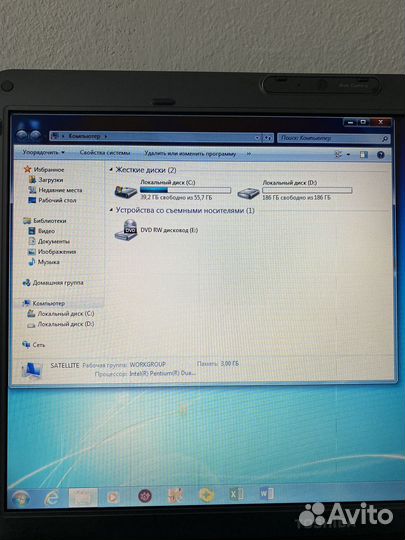The height and width of the screenshot is (540, 405).
Task: Open the address bar history dropdown arrow
Action: pos(258,138)
